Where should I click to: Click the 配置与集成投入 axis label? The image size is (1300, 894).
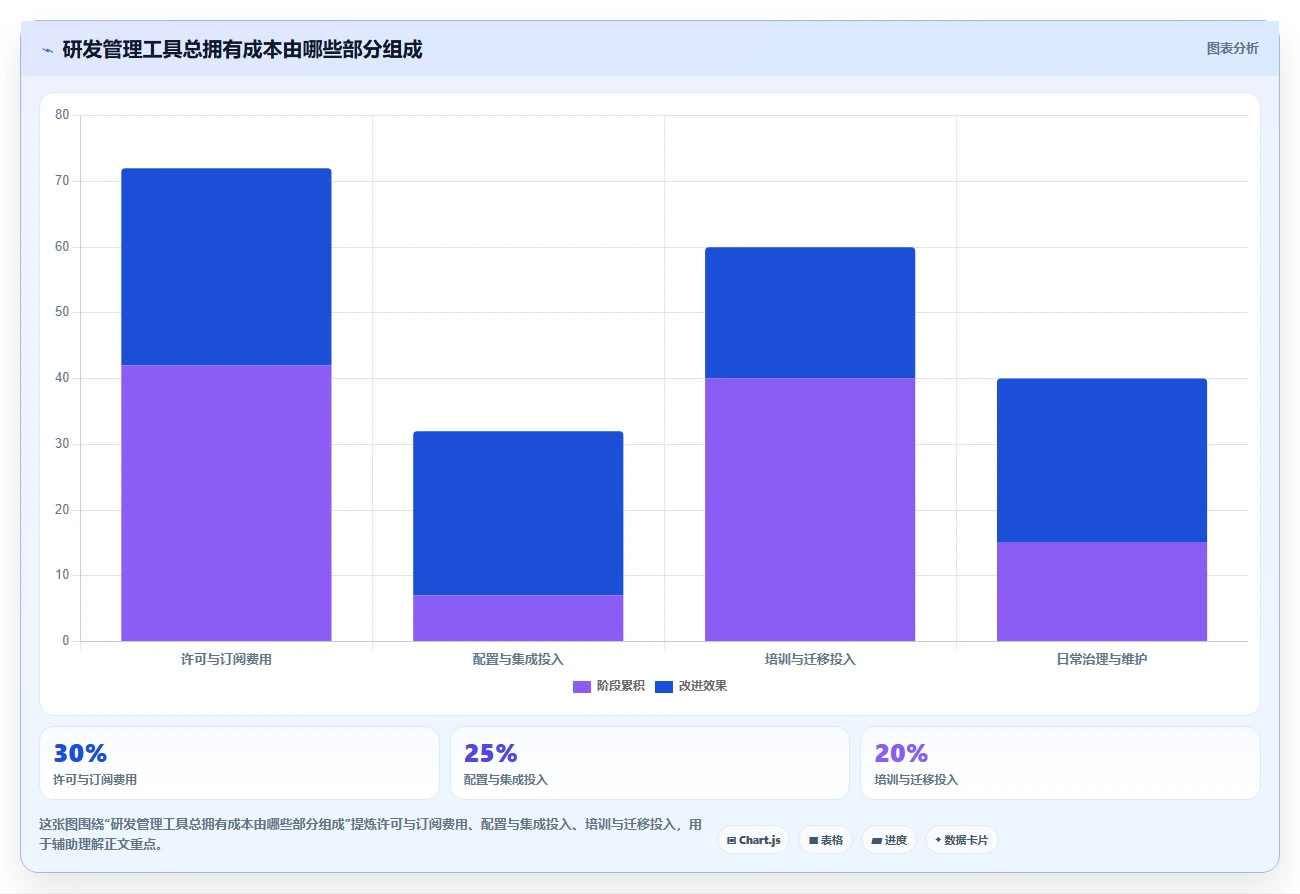[518, 660]
